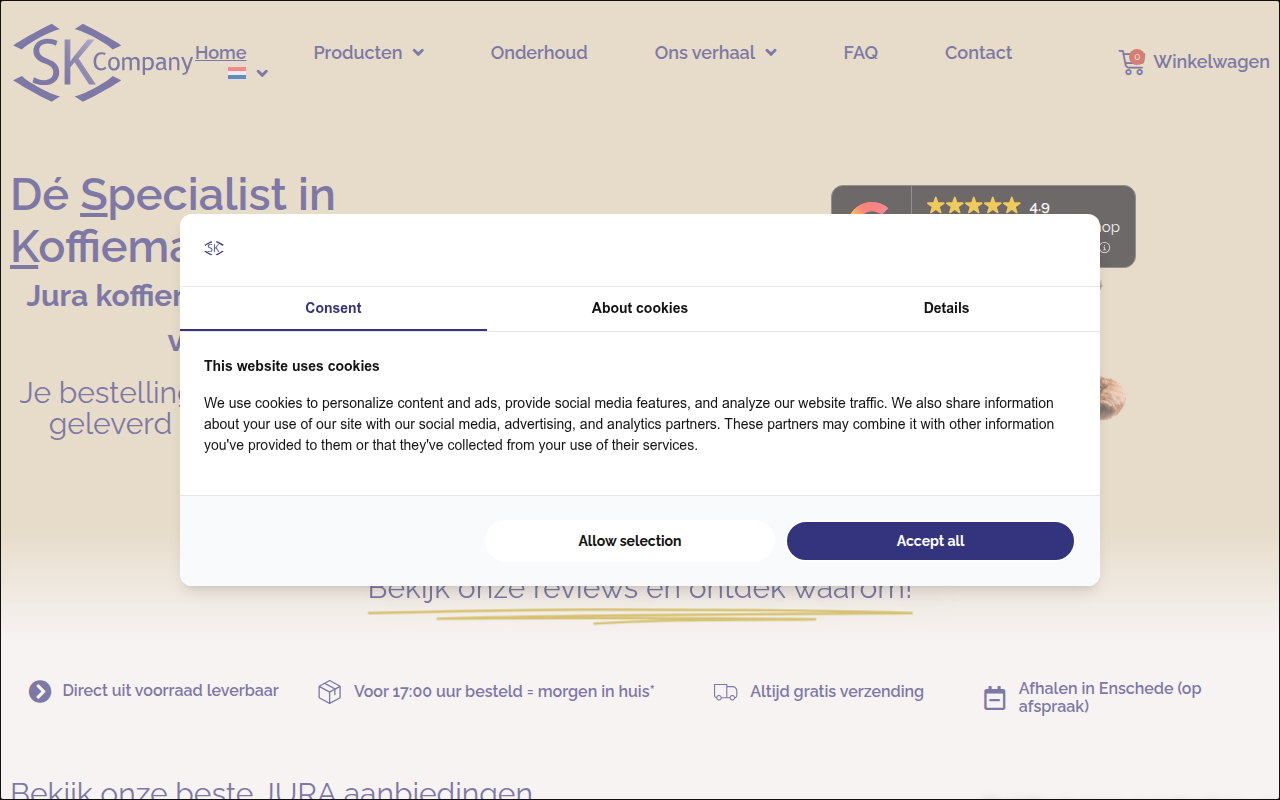Click the Dutch flag language icon
1280x800 pixels.
click(237, 73)
